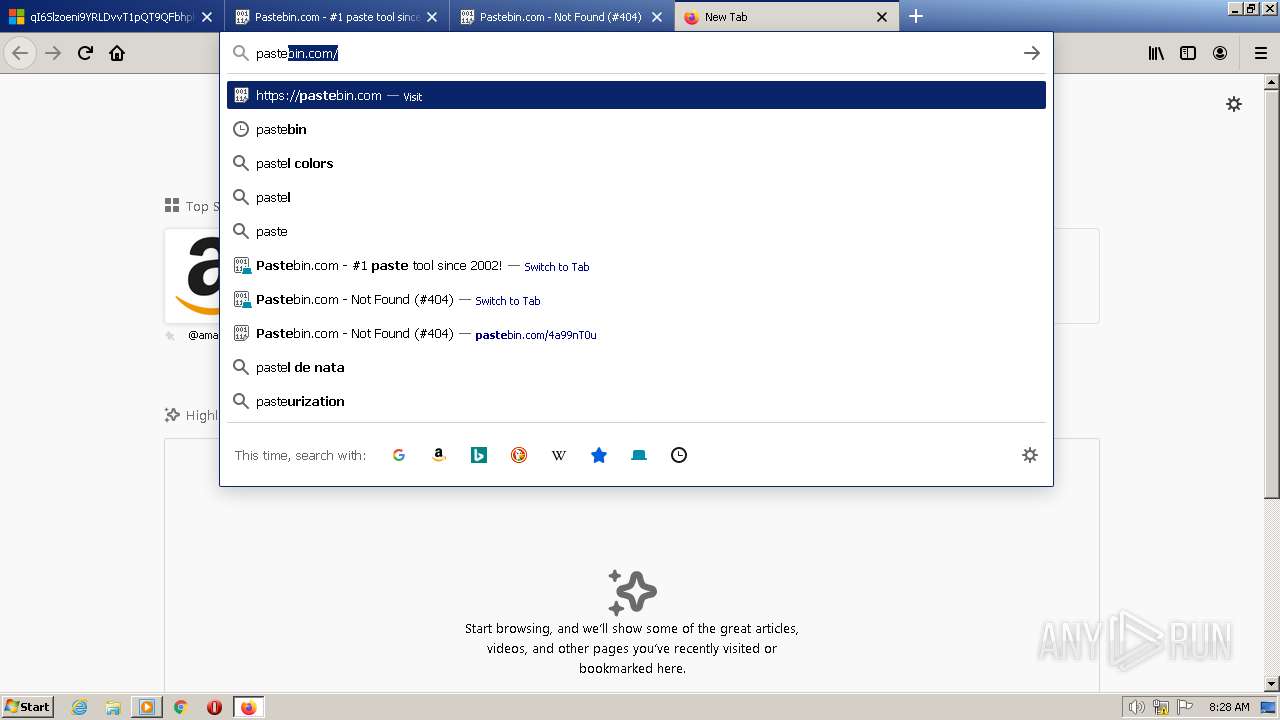Screen dimensions: 1280x720
Task: Choose the paste search suggestion
Action: tap(636, 231)
